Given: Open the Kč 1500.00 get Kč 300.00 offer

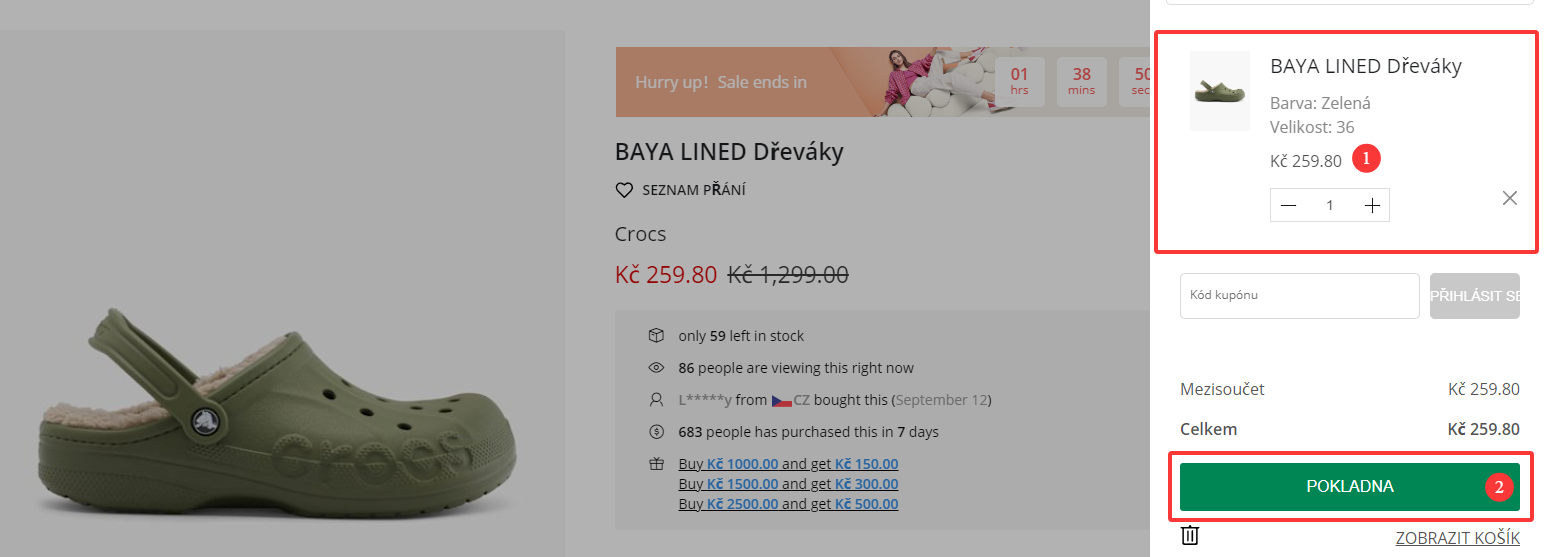Looking at the screenshot, I should pos(788,484).
